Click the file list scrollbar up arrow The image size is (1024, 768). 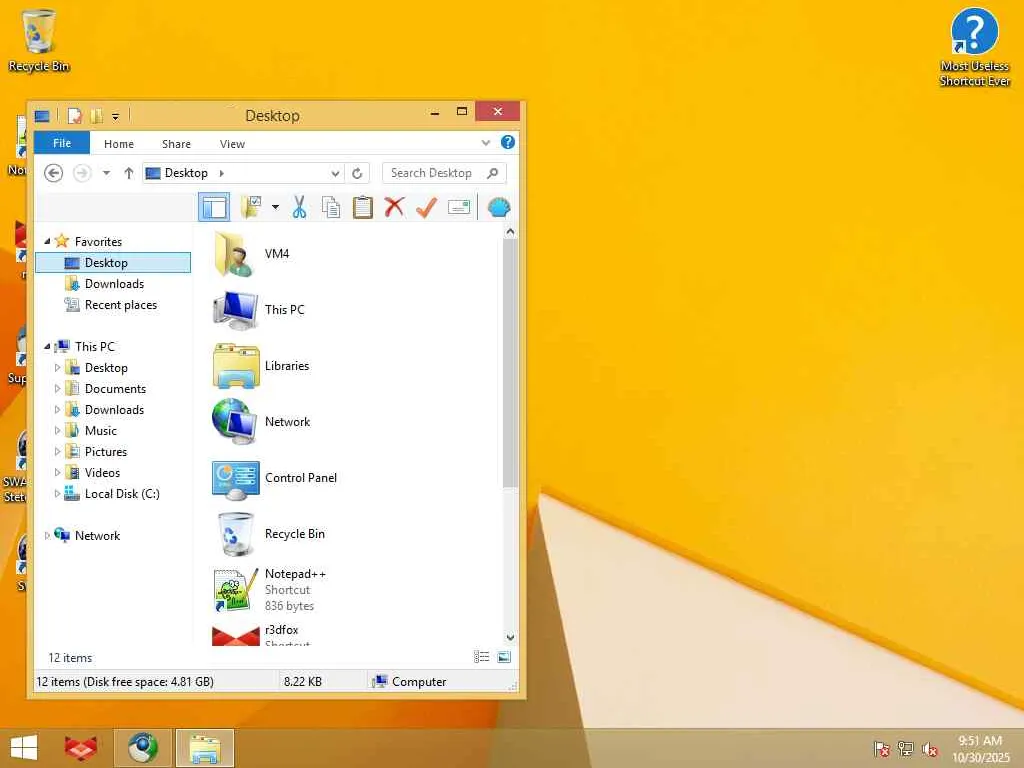[x=510, y=232]
